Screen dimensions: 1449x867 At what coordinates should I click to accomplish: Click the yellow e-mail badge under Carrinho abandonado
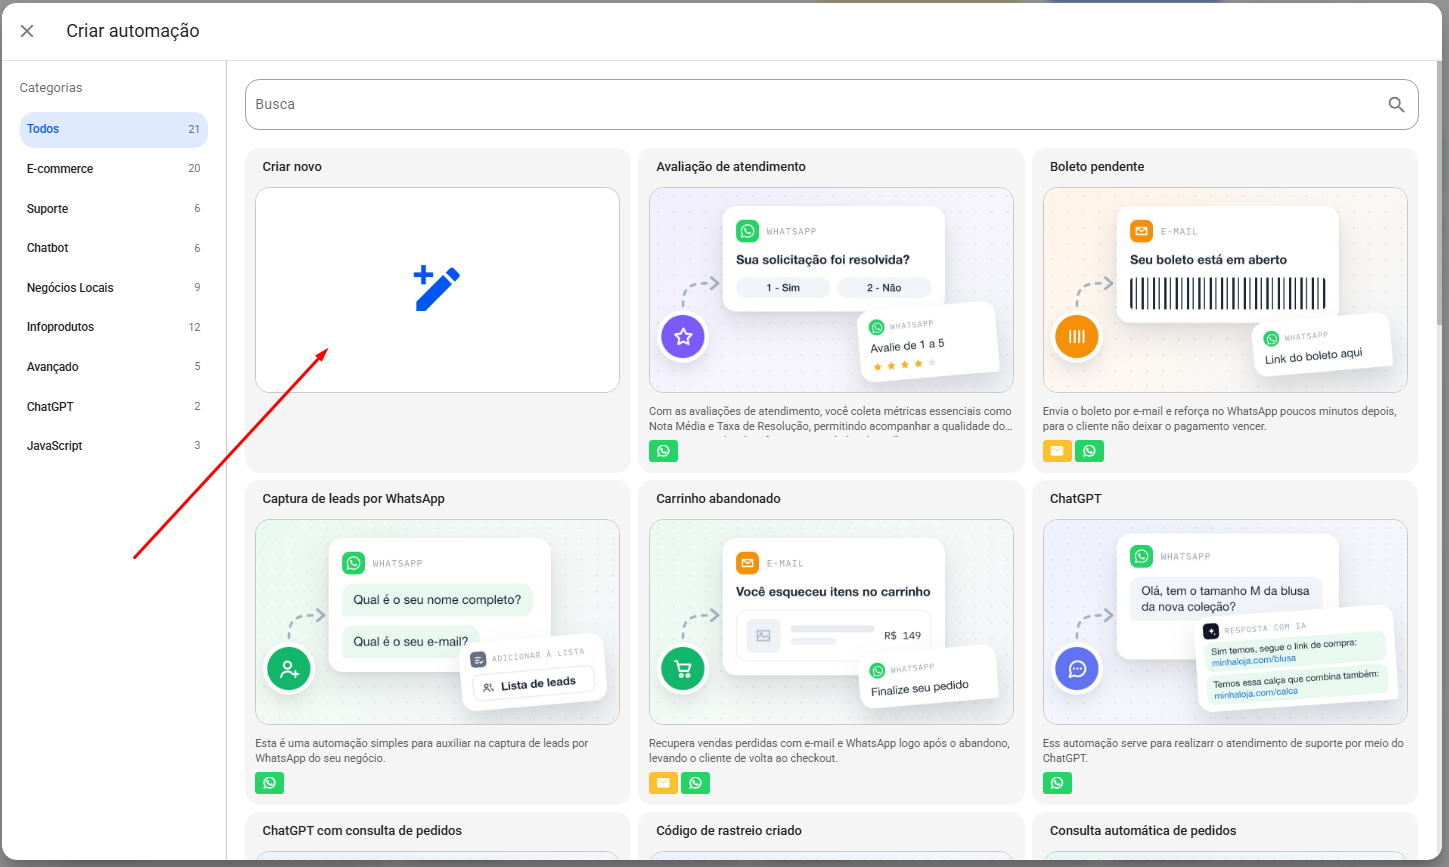(x=663, y=783)
